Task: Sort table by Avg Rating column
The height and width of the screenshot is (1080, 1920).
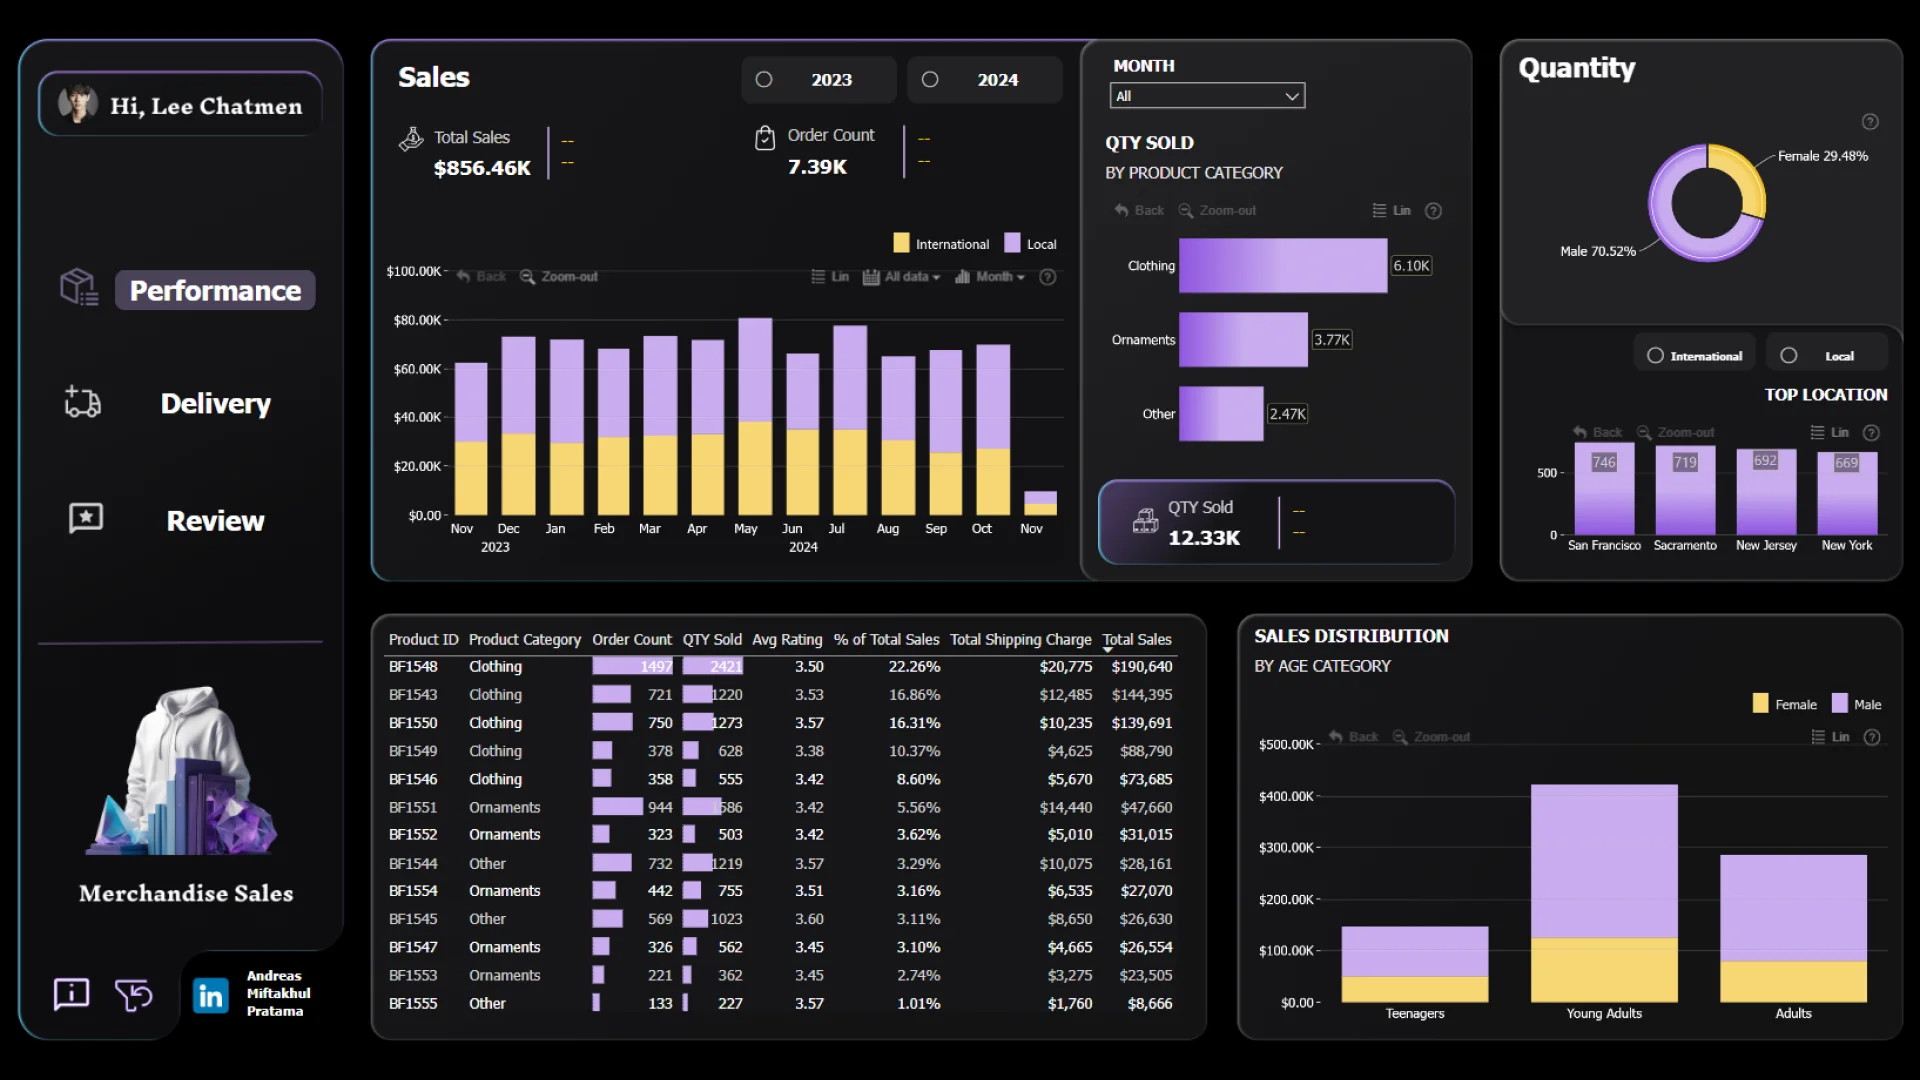Action: pyautogui.click(x=787, y=640)
